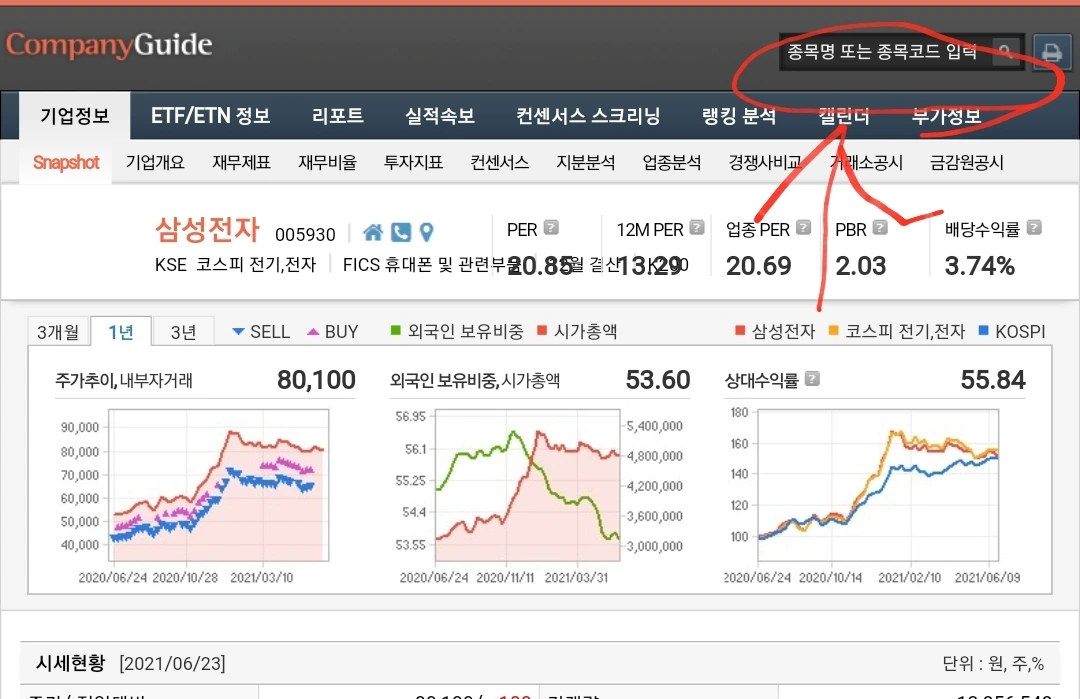Click the red 삼성전자 legend swatch
This screenshot has width=1080, height=699.
(x=740, y=331)
